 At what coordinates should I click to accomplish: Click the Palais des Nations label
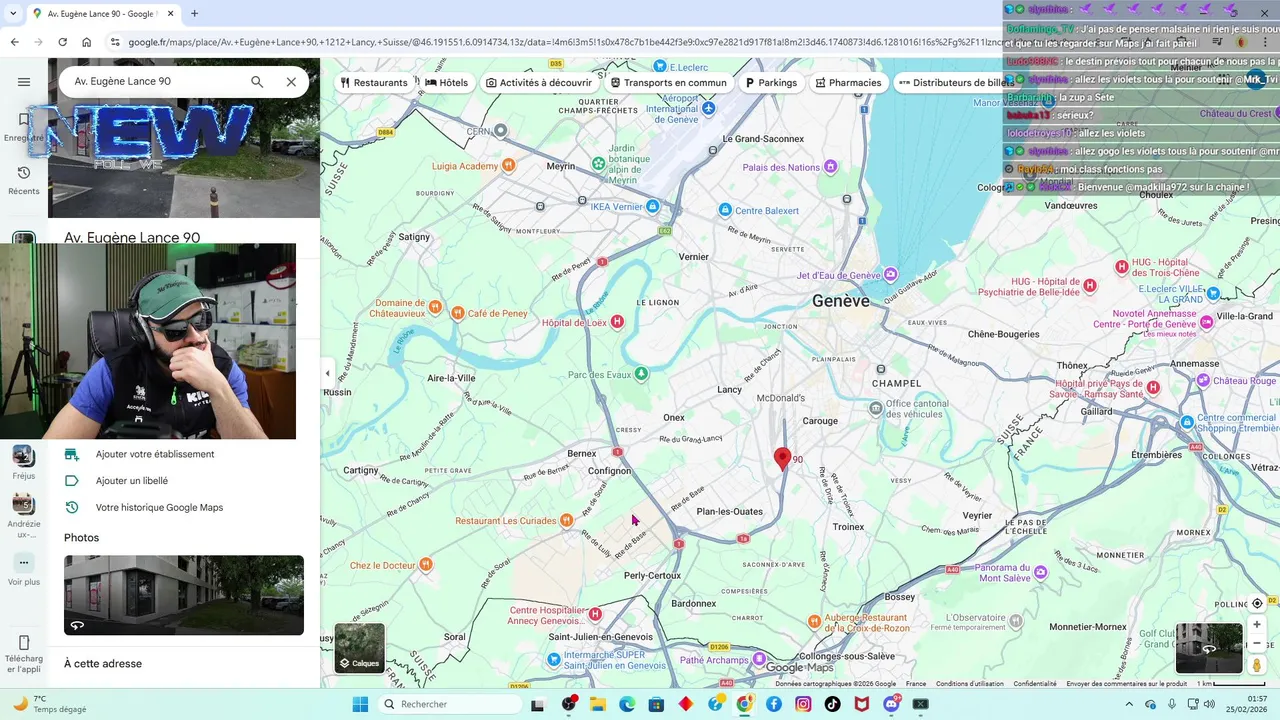coord(781,167)
